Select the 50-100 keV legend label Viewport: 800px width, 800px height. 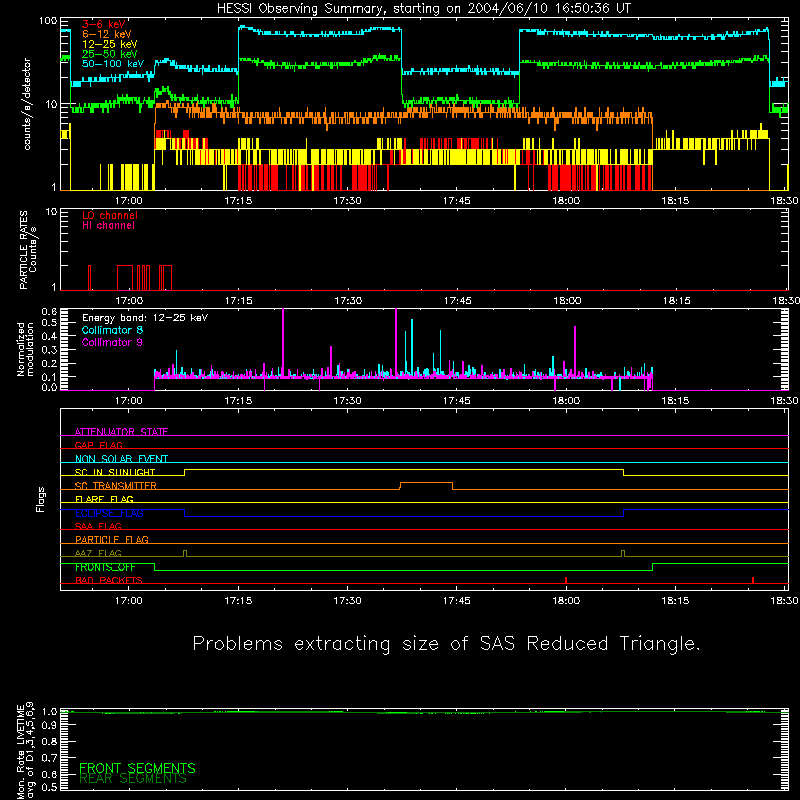(113, 64)
